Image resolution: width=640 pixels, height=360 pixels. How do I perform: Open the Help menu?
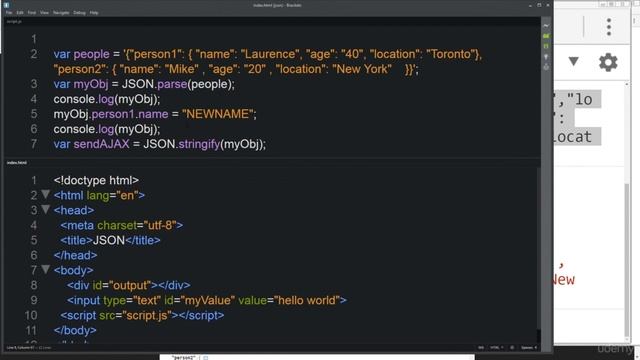tap(94, 13)
